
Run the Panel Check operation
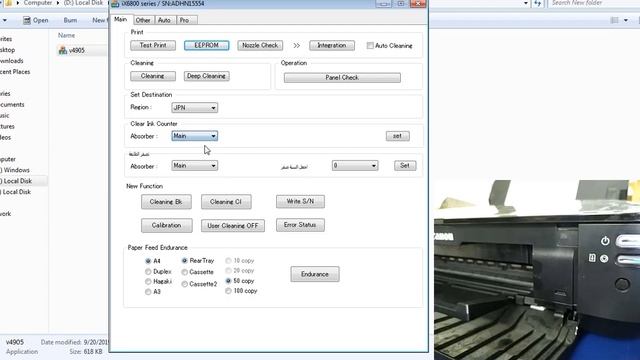pos(342,78)
